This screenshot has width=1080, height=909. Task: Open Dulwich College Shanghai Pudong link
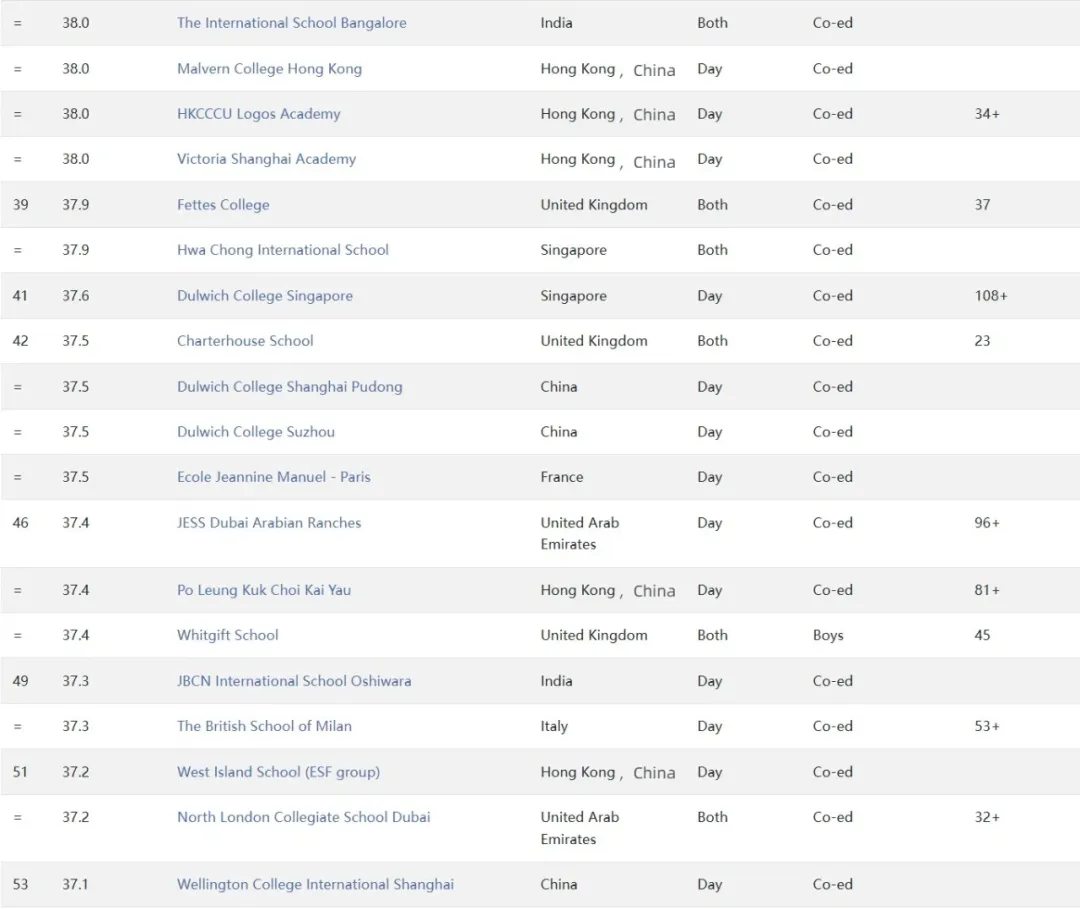[x=289, y=387]
